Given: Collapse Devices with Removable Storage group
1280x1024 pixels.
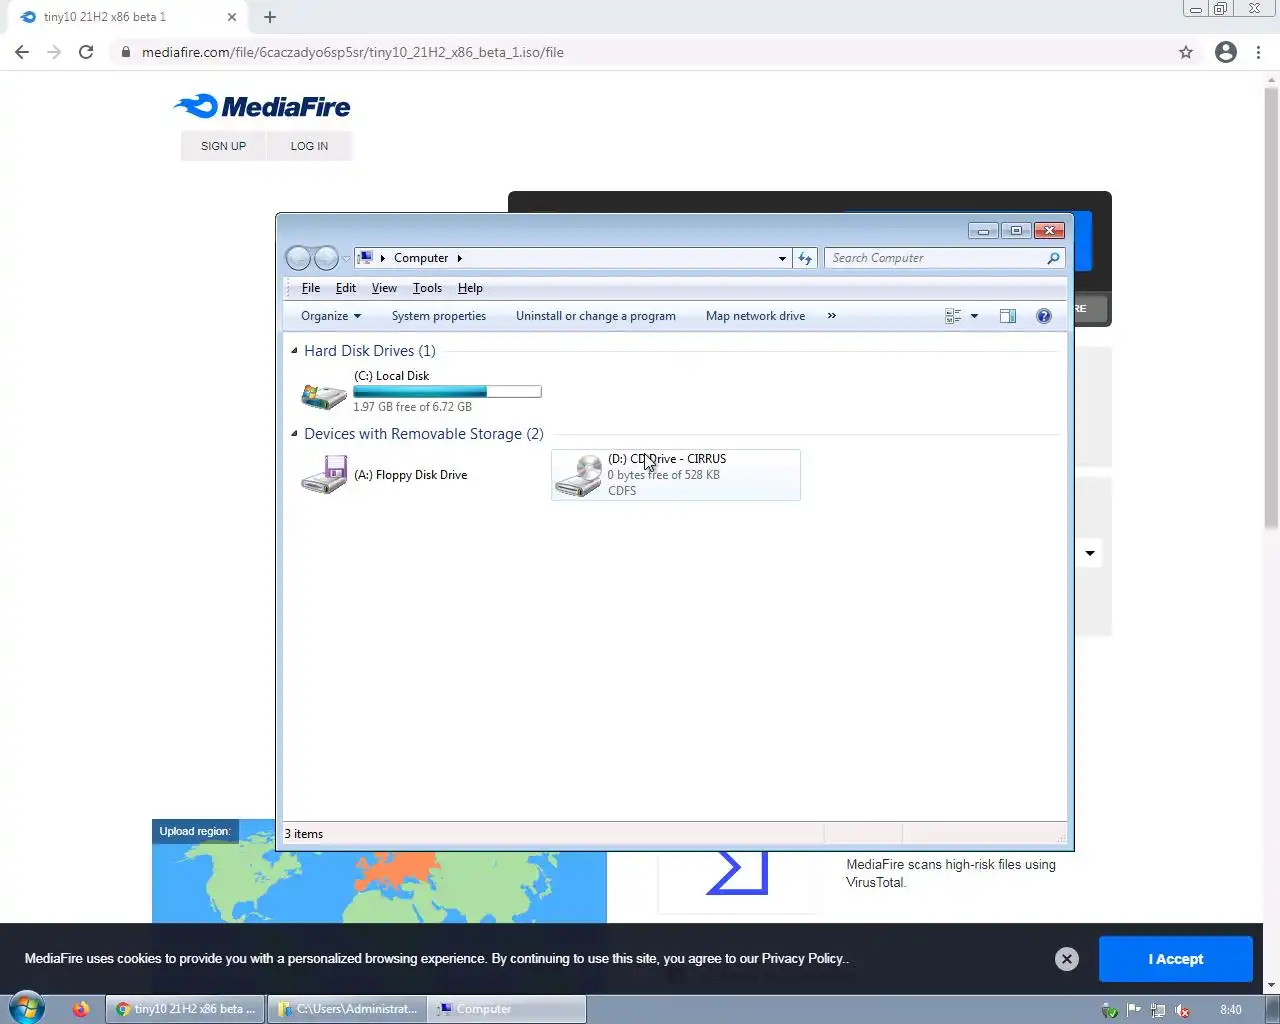Looking at the screenshot, I should tap(294, 434).
